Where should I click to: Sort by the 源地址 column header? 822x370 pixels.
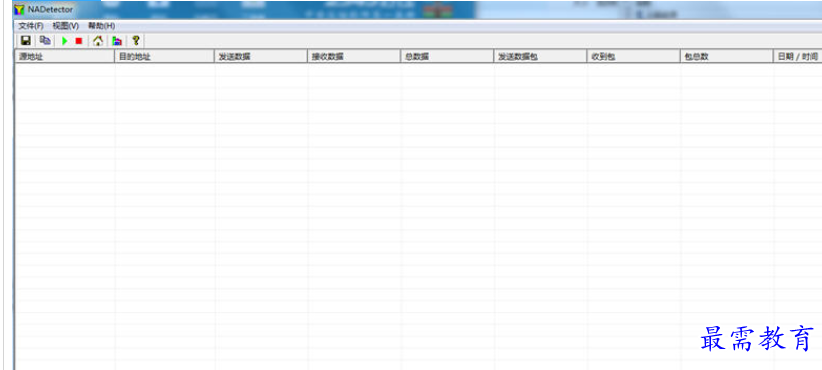tap(64, 57)
